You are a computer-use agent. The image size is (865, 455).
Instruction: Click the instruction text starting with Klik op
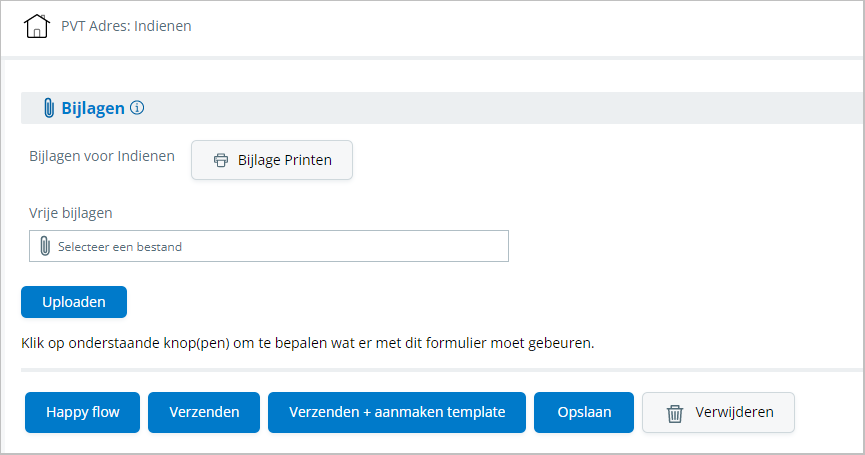(x=308, y=343)
